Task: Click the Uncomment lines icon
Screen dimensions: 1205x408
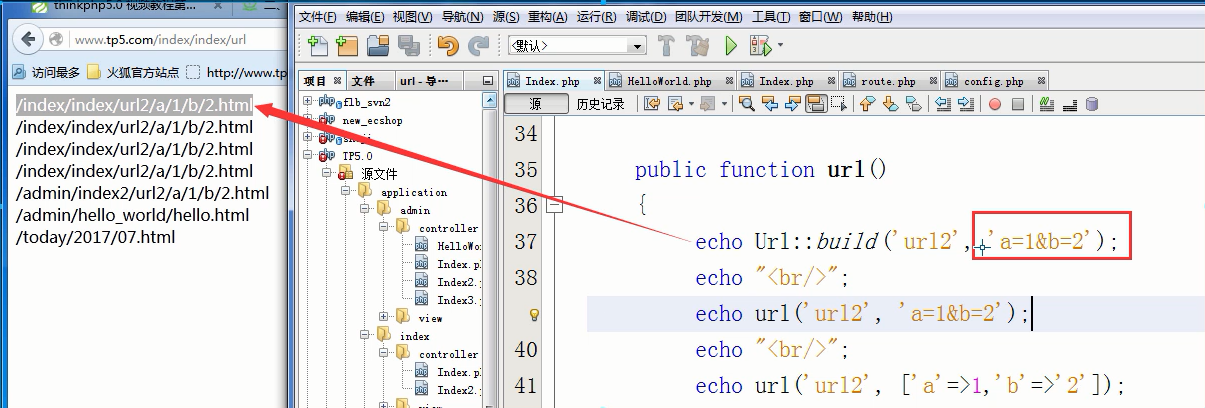Action: pos(1069,103)
